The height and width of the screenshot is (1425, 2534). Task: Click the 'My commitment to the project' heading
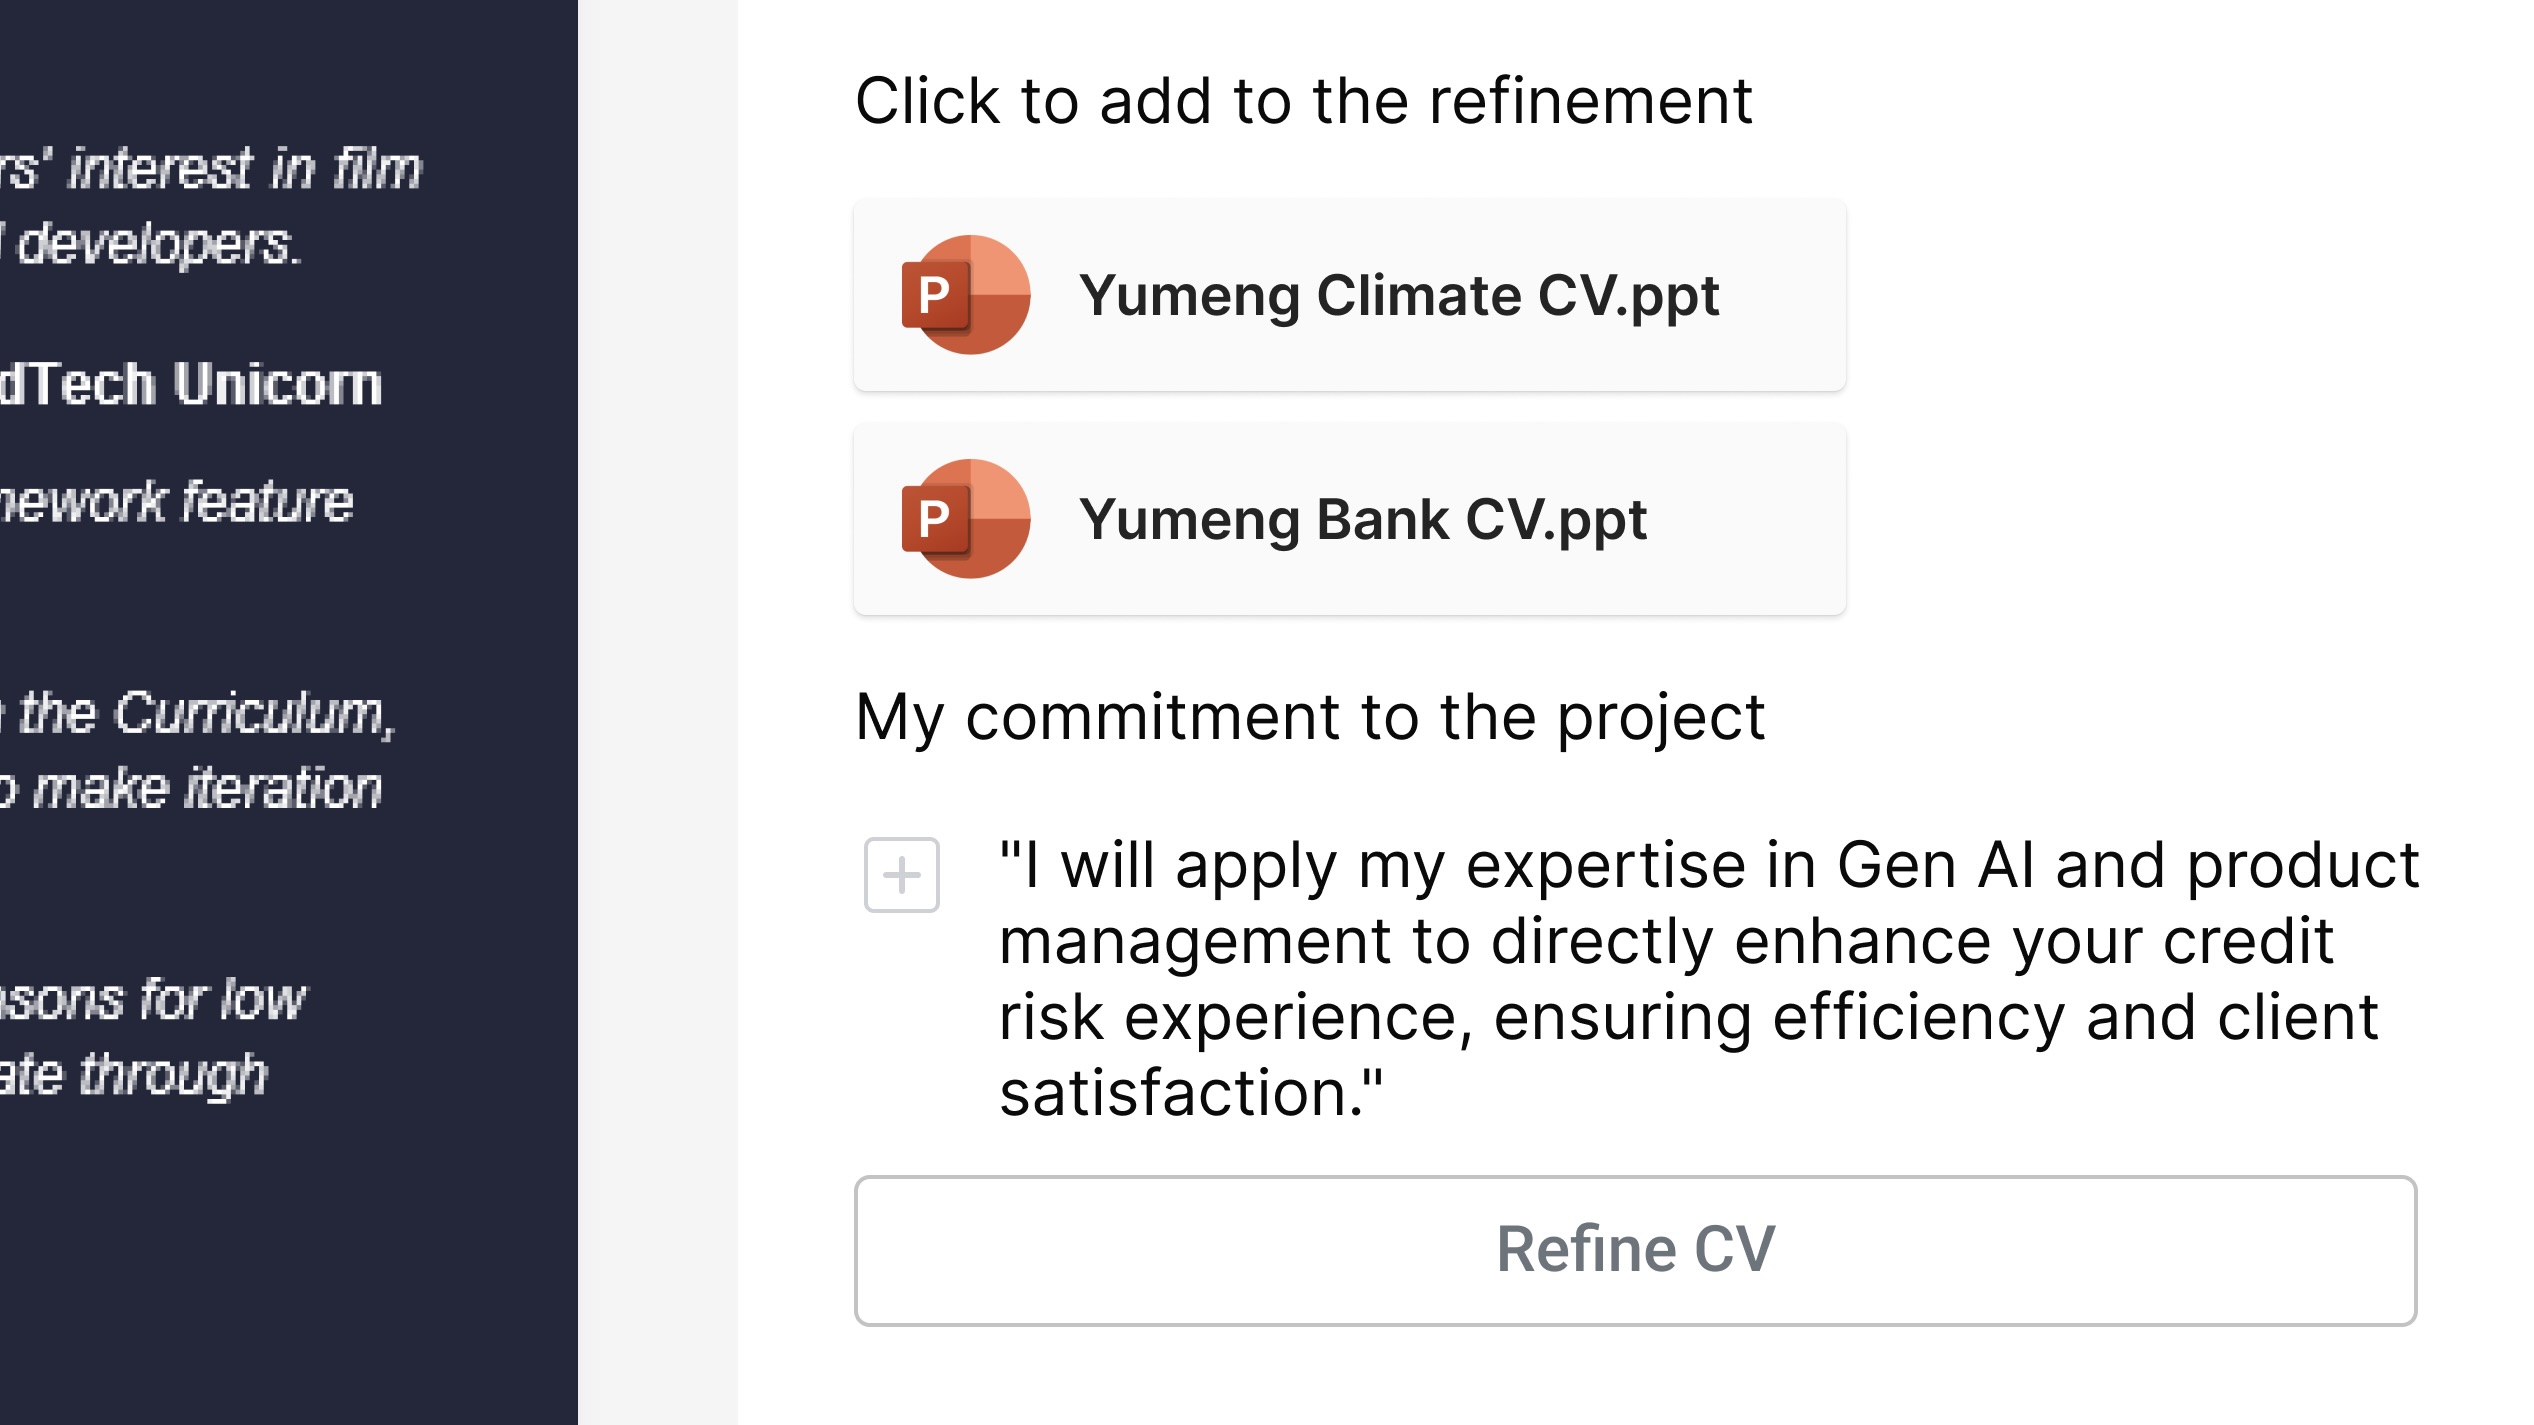(1310, 717)
